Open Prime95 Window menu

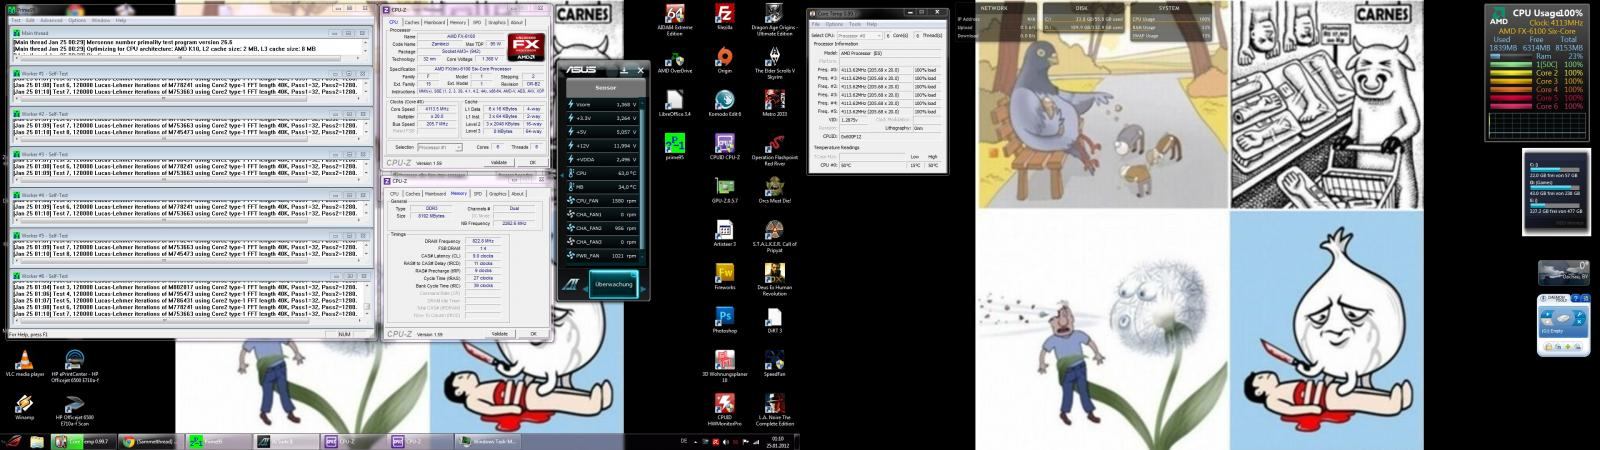coord(100,20)
